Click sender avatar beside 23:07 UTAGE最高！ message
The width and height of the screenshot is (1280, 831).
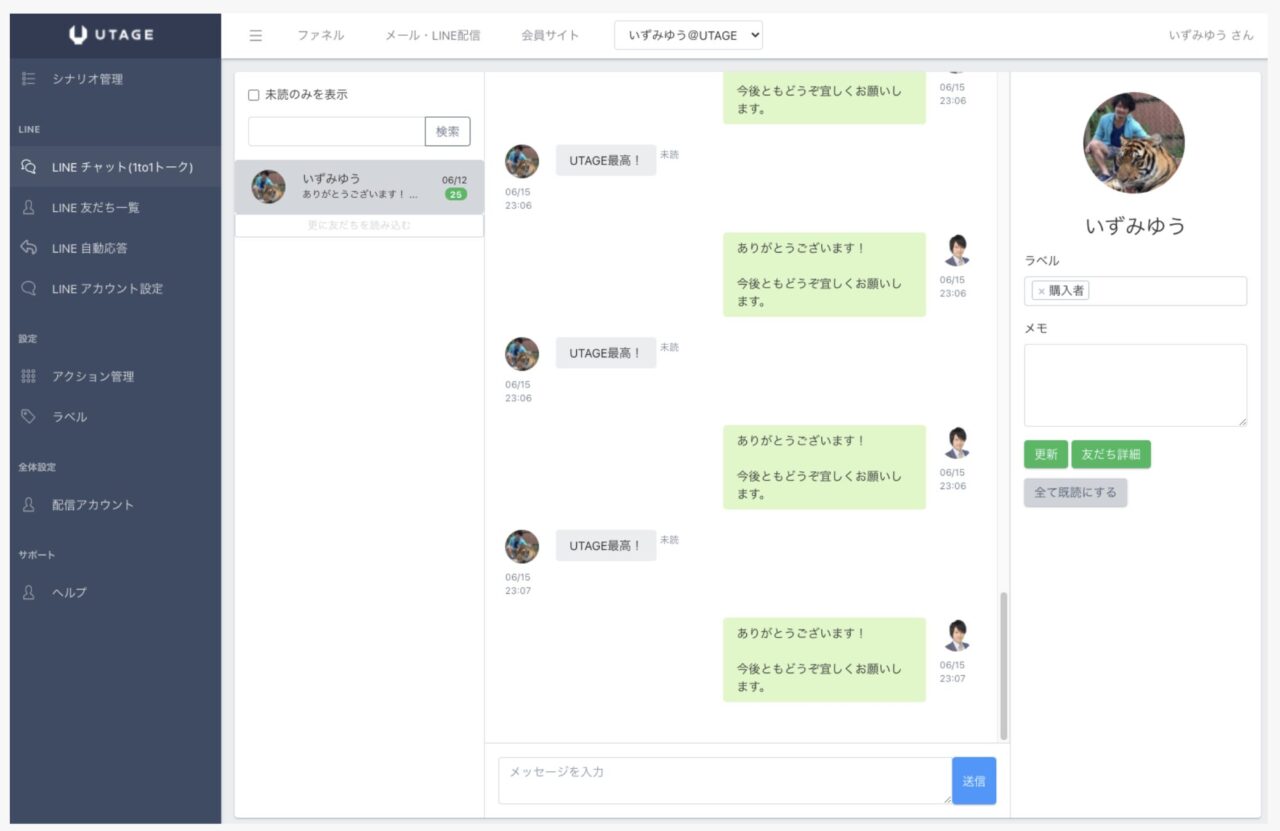pos(522,546)
